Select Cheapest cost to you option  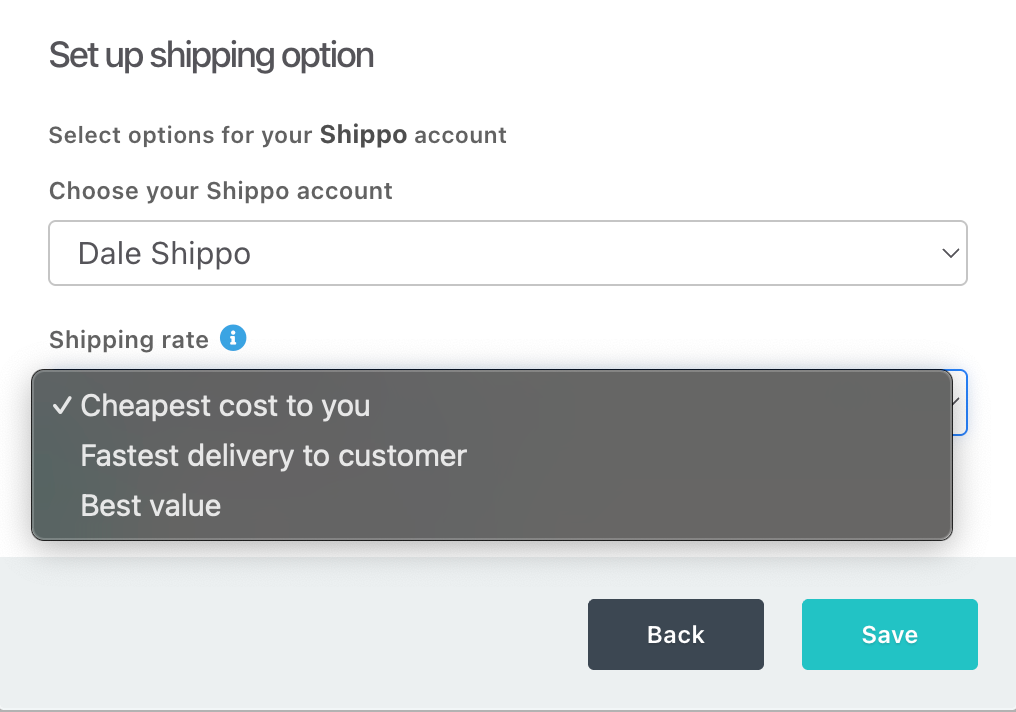pos(225,406)
